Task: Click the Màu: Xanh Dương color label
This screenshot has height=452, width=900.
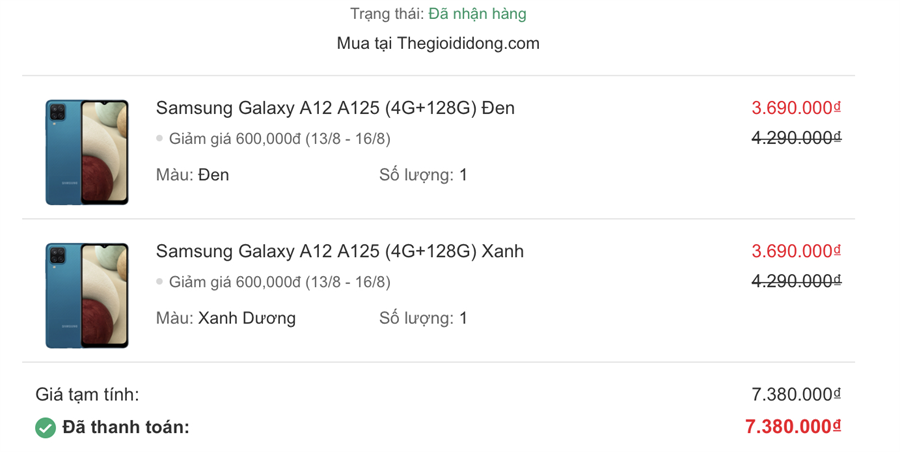Action: click(226, 318)
